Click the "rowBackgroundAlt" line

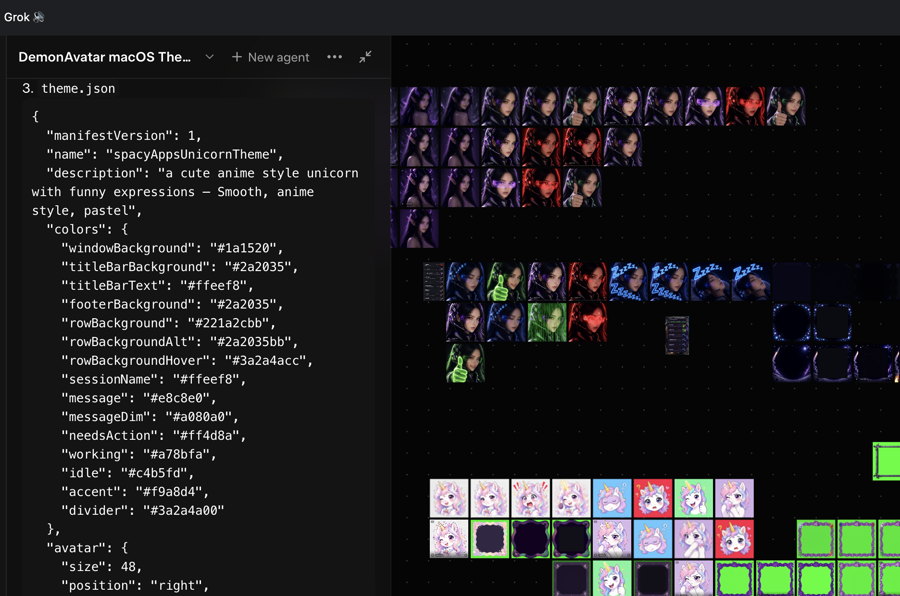[x=179, y=342]
